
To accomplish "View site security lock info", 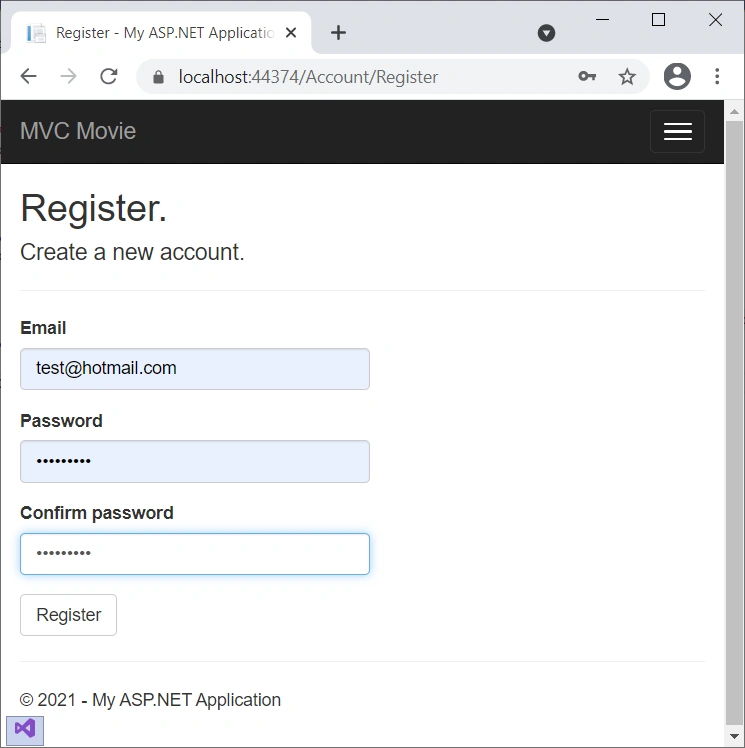I will (x=158, y=77).
